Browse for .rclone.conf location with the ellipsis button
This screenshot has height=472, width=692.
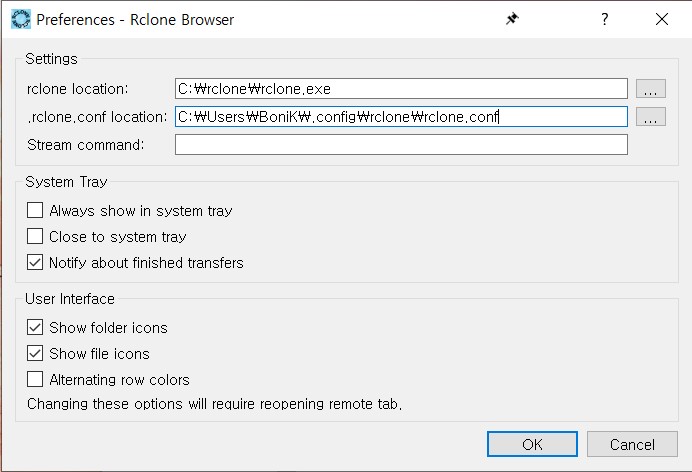(651, 116)
